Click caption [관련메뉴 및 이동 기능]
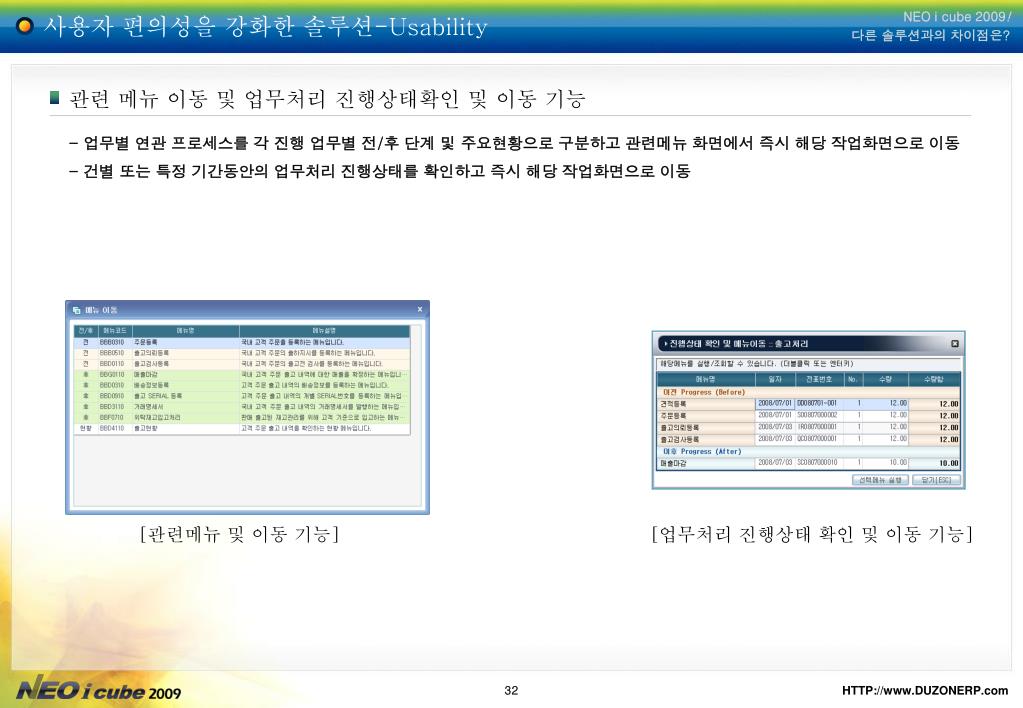1023x708 pixels. tap(239, 534)
